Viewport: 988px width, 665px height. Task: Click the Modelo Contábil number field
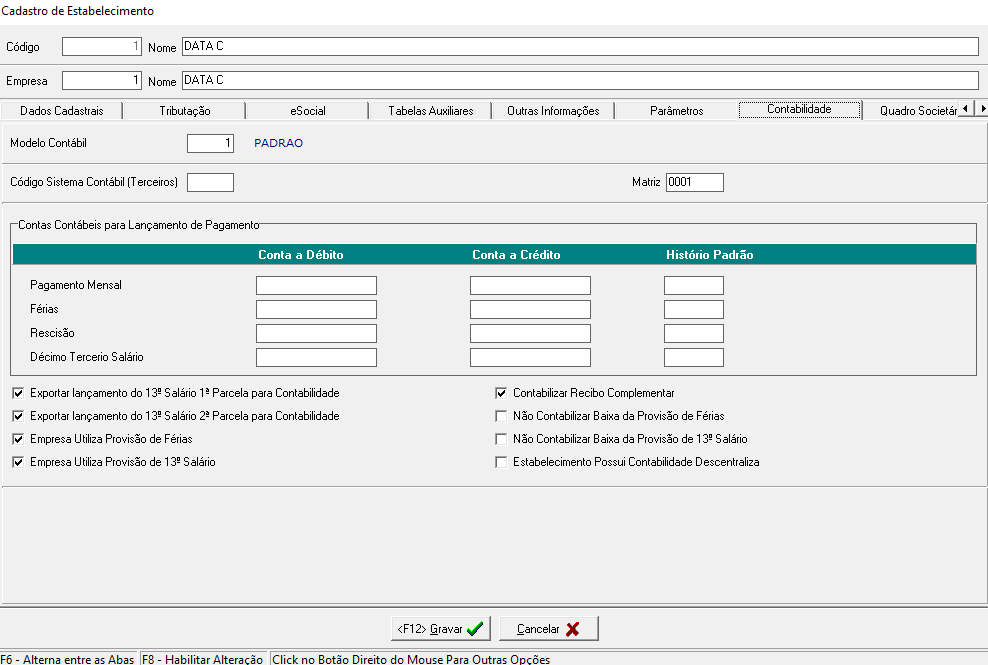(x=210, y=144)
